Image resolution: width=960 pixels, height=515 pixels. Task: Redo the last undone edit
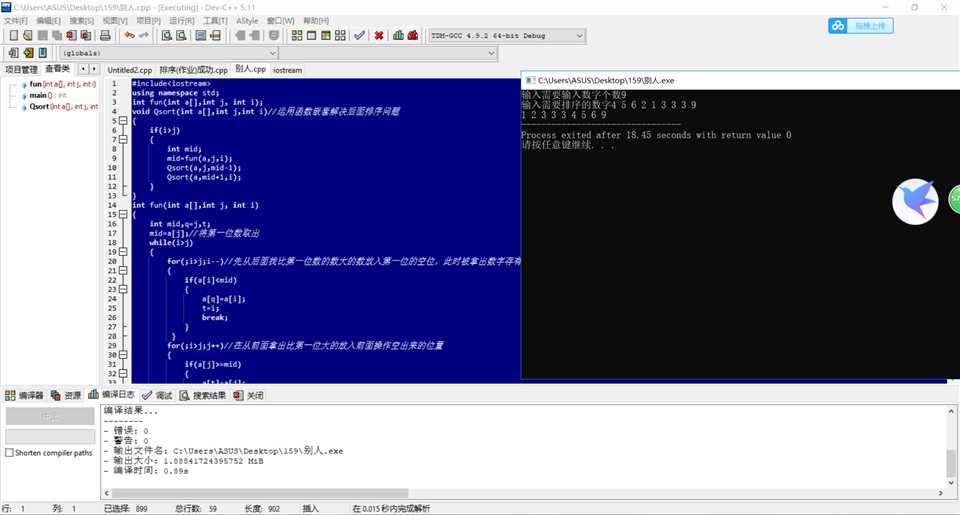(144, 36)
